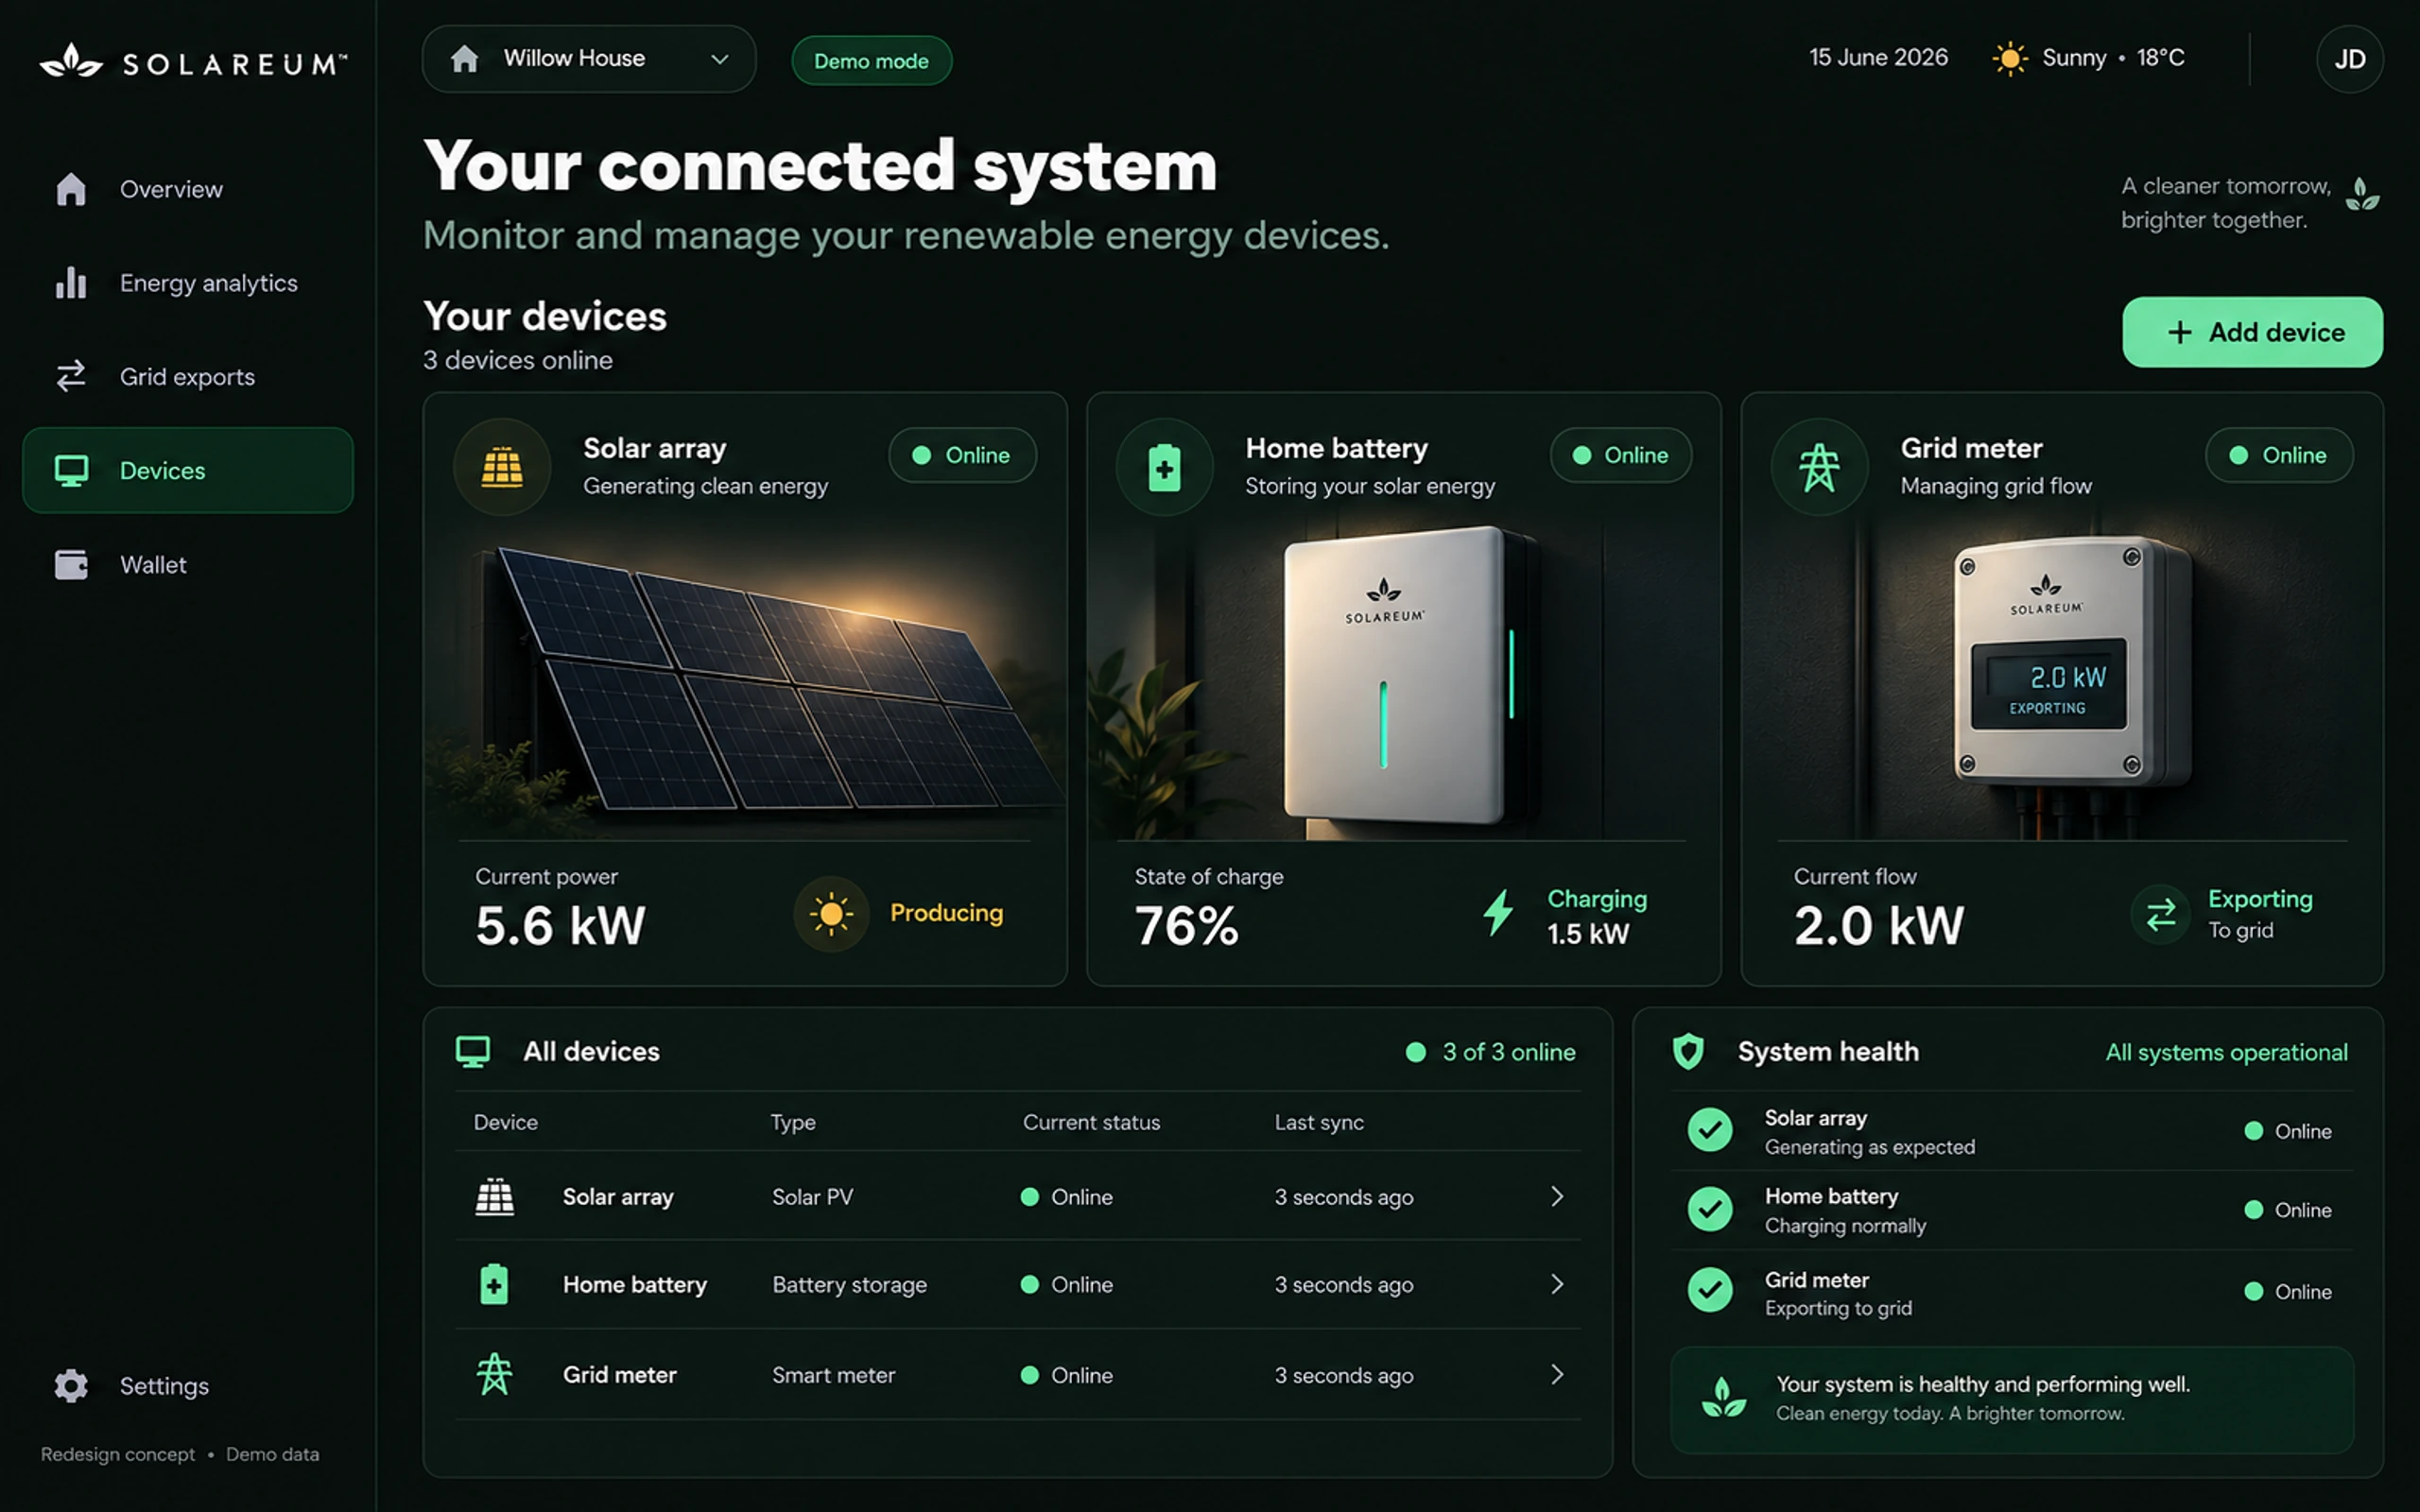Click the 3 devices online text

pyautogui.click(x=517, y=360)
